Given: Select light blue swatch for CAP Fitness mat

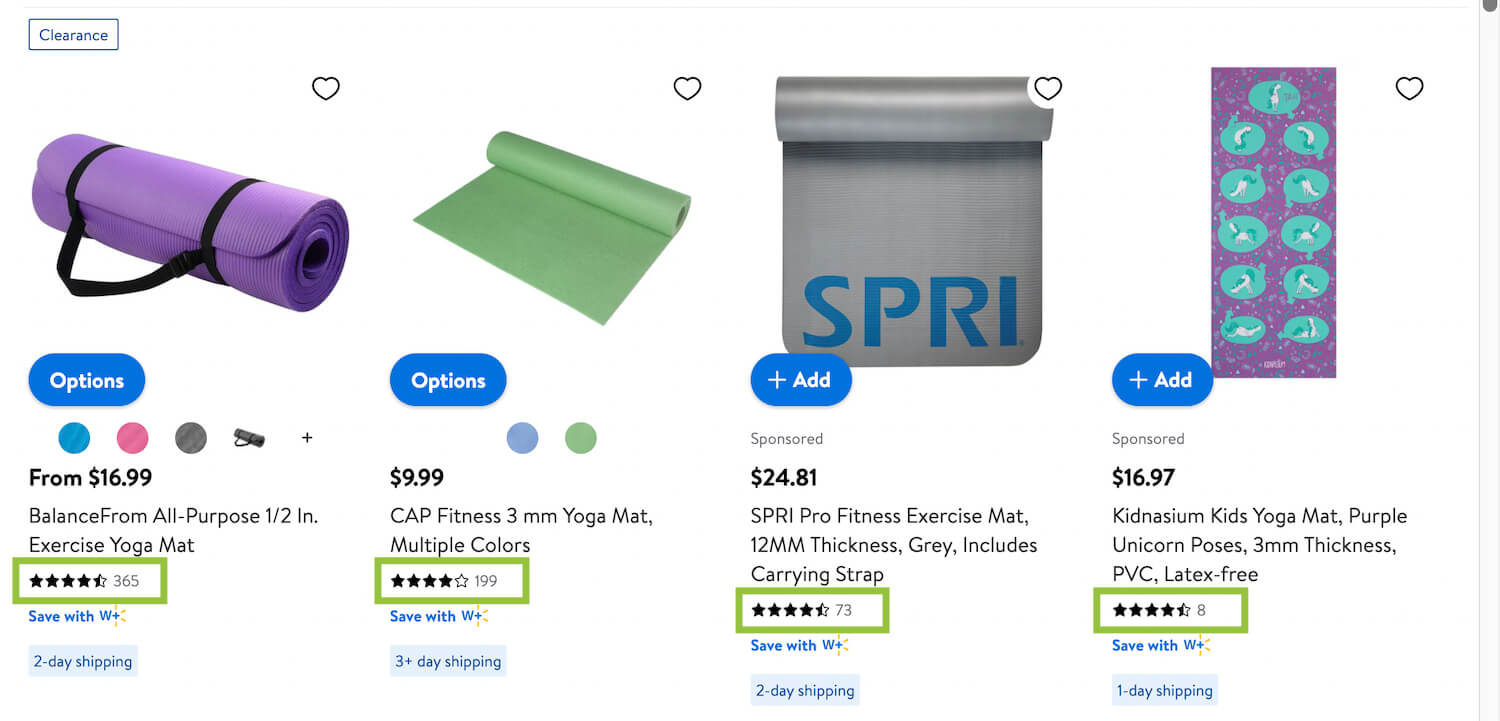Looking at the screenshot, I should (x=522, y=438).
